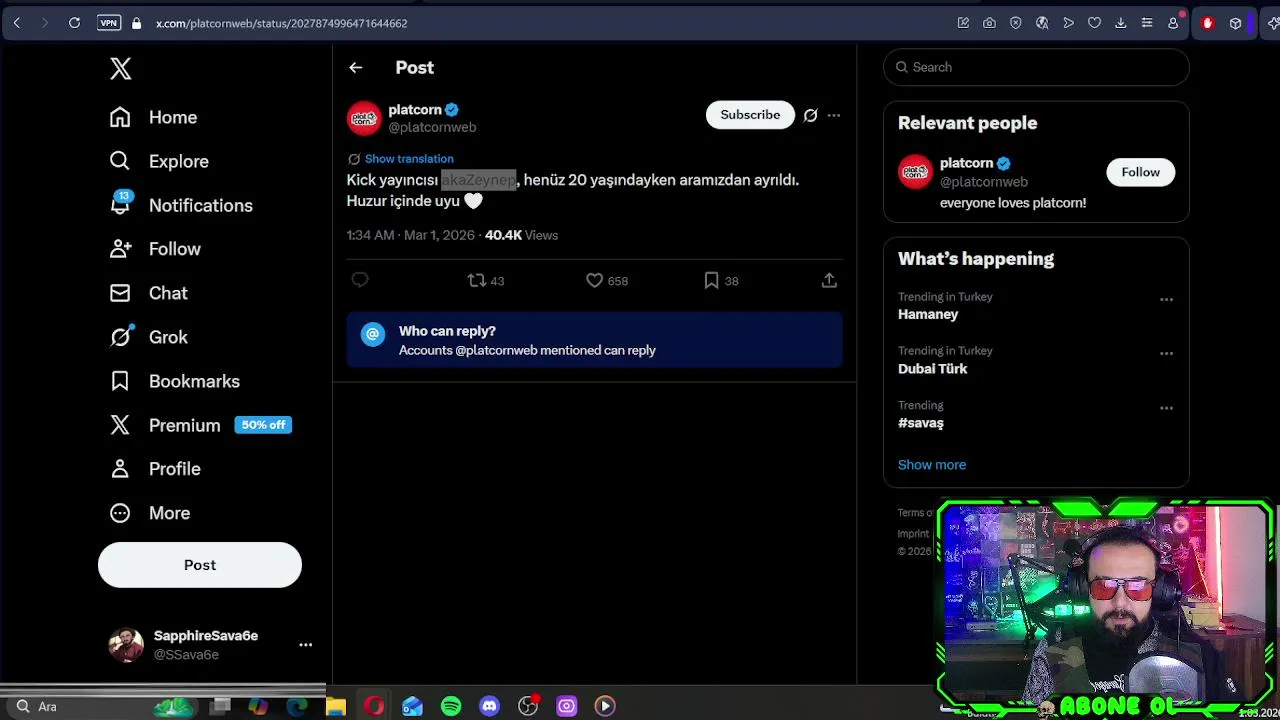Click the translate page globe icon
Viewport: 1280px width, 720px height.
click(x=1042, y=23)
